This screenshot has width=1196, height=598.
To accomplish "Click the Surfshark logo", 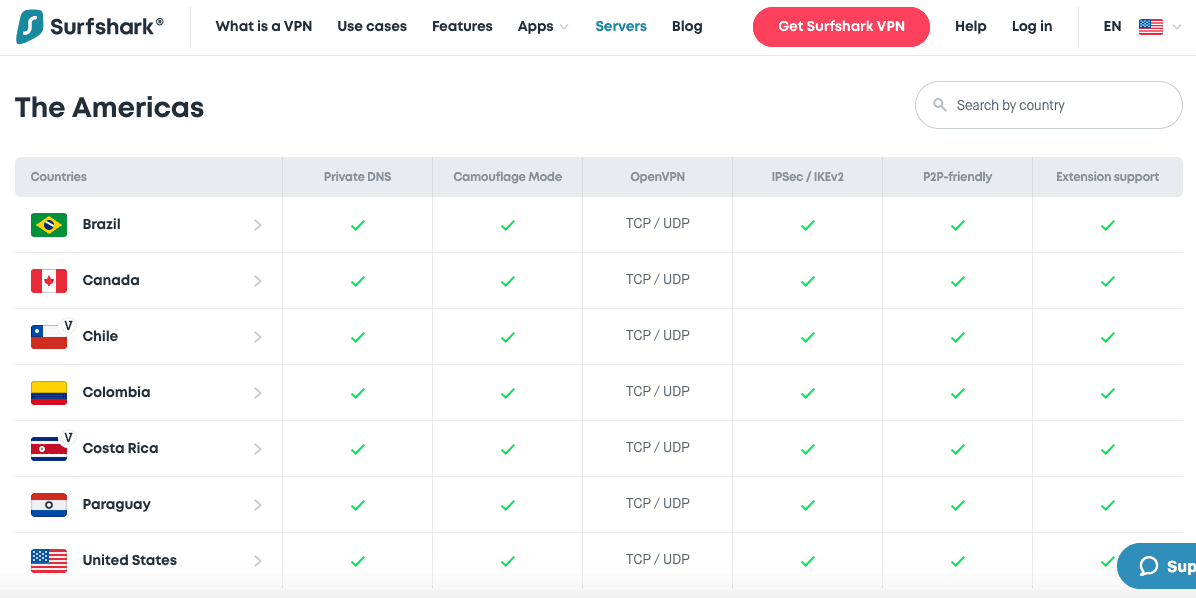I will click(x=89, y=27).
